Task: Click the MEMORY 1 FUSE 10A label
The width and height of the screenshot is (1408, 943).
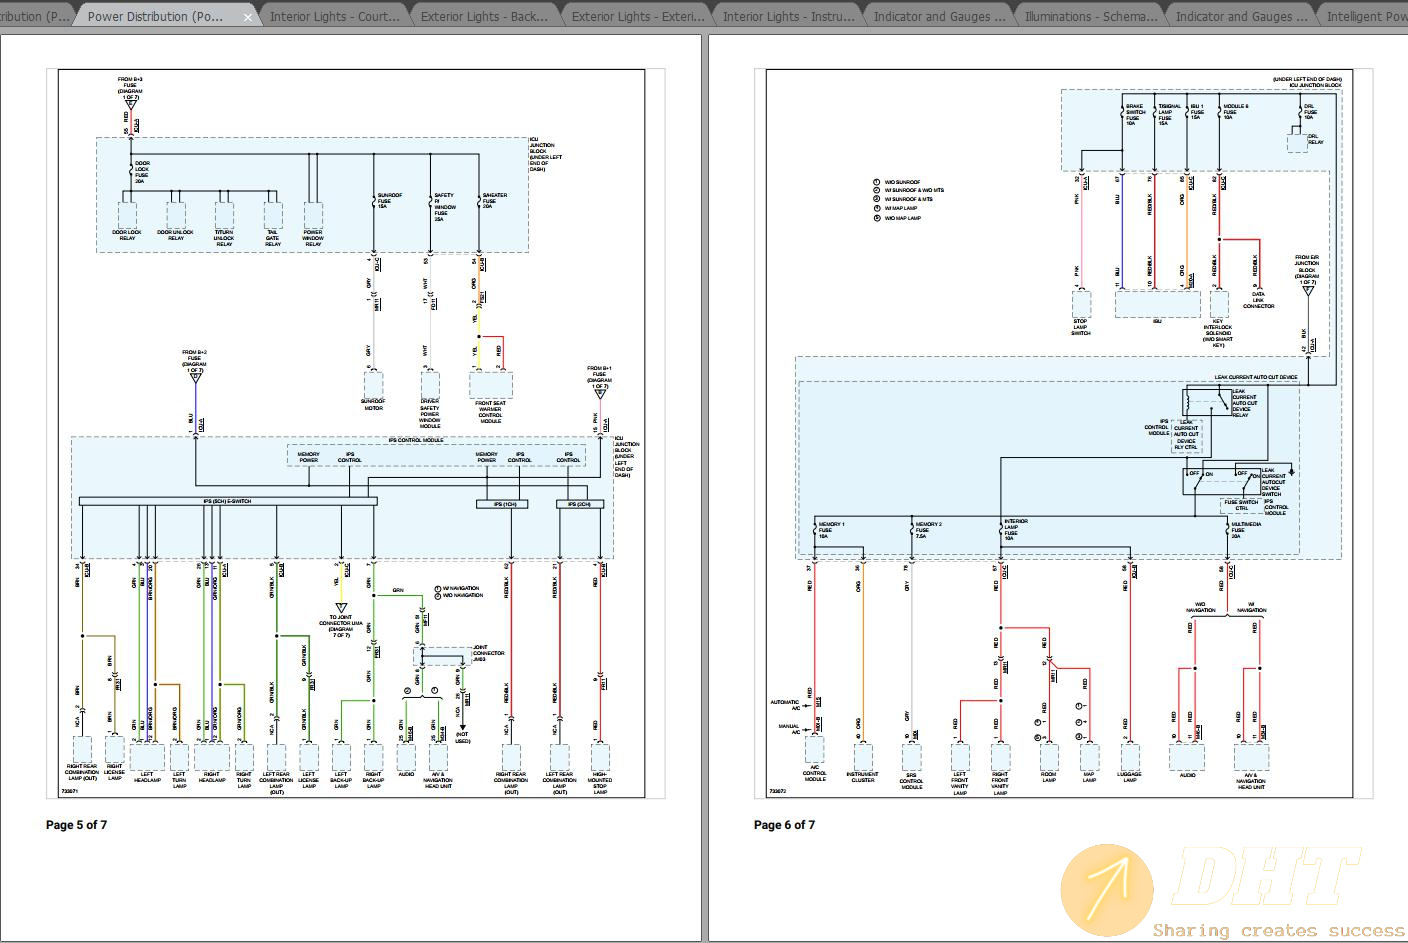Action: (831, 530)
